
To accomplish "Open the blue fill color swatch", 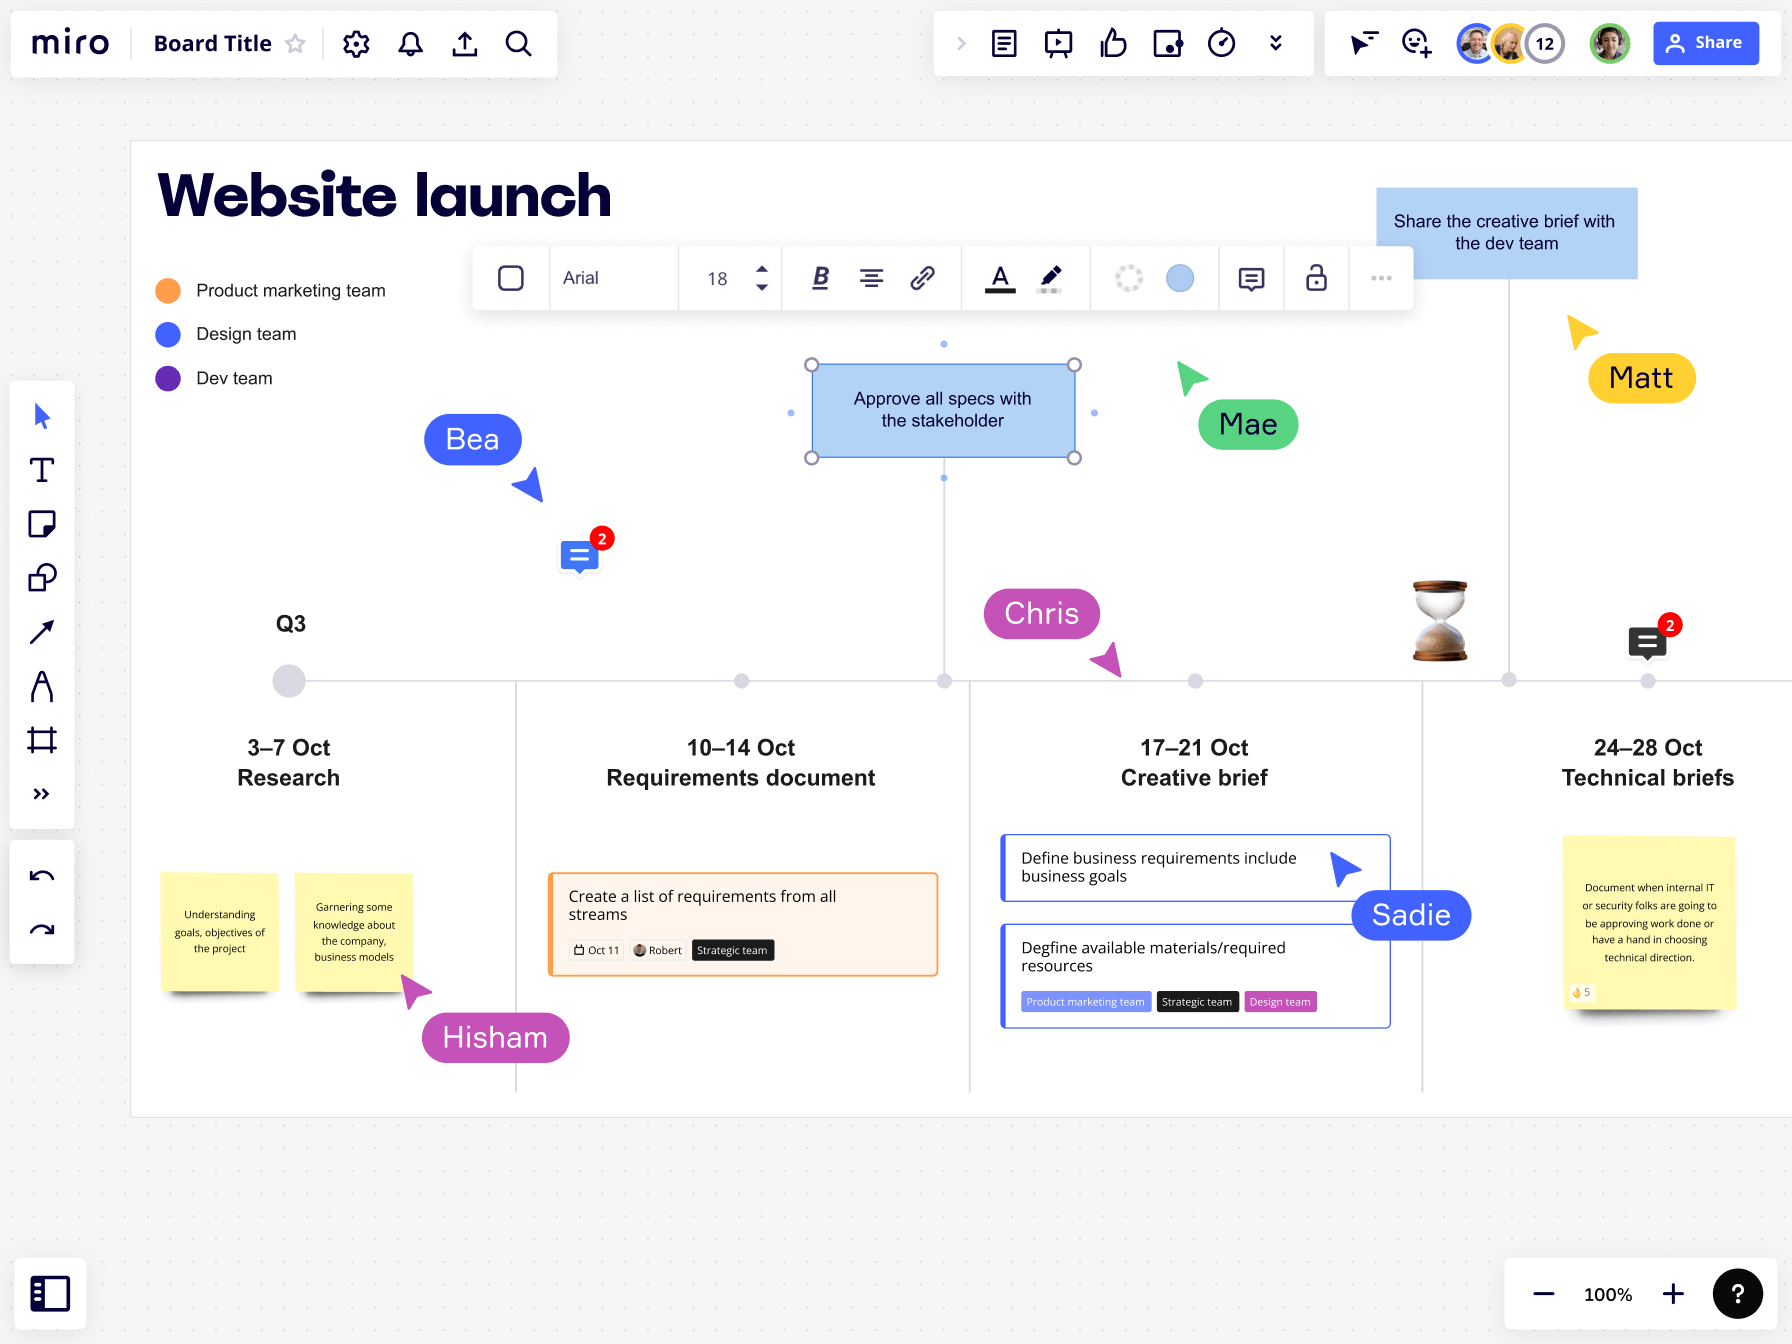I will coord(1179,278).
